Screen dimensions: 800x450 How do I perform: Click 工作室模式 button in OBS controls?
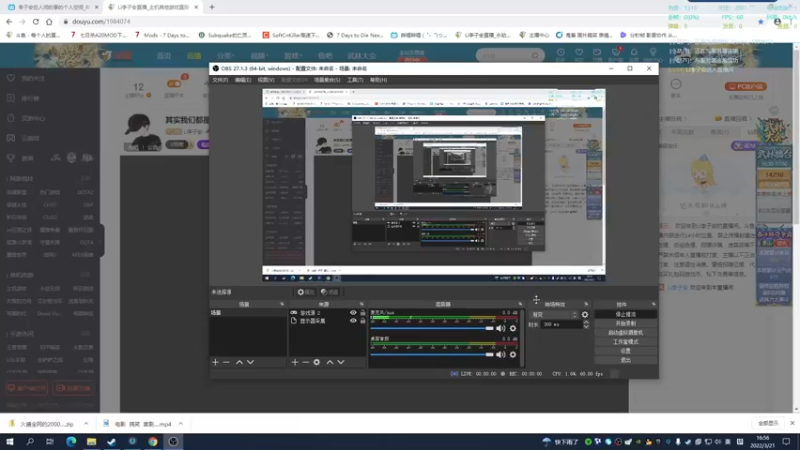(626, 342)
